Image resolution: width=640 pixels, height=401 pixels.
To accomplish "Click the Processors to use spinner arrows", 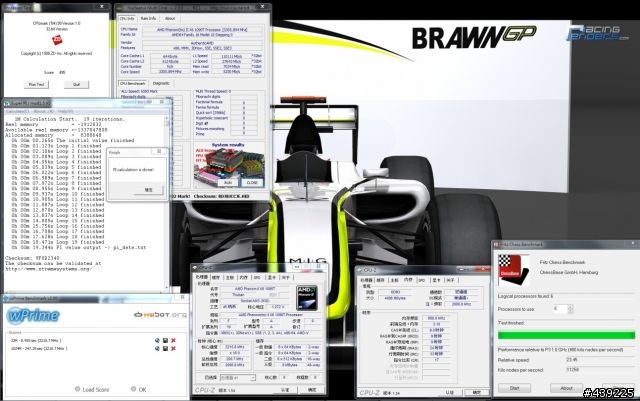I will 571,309.
